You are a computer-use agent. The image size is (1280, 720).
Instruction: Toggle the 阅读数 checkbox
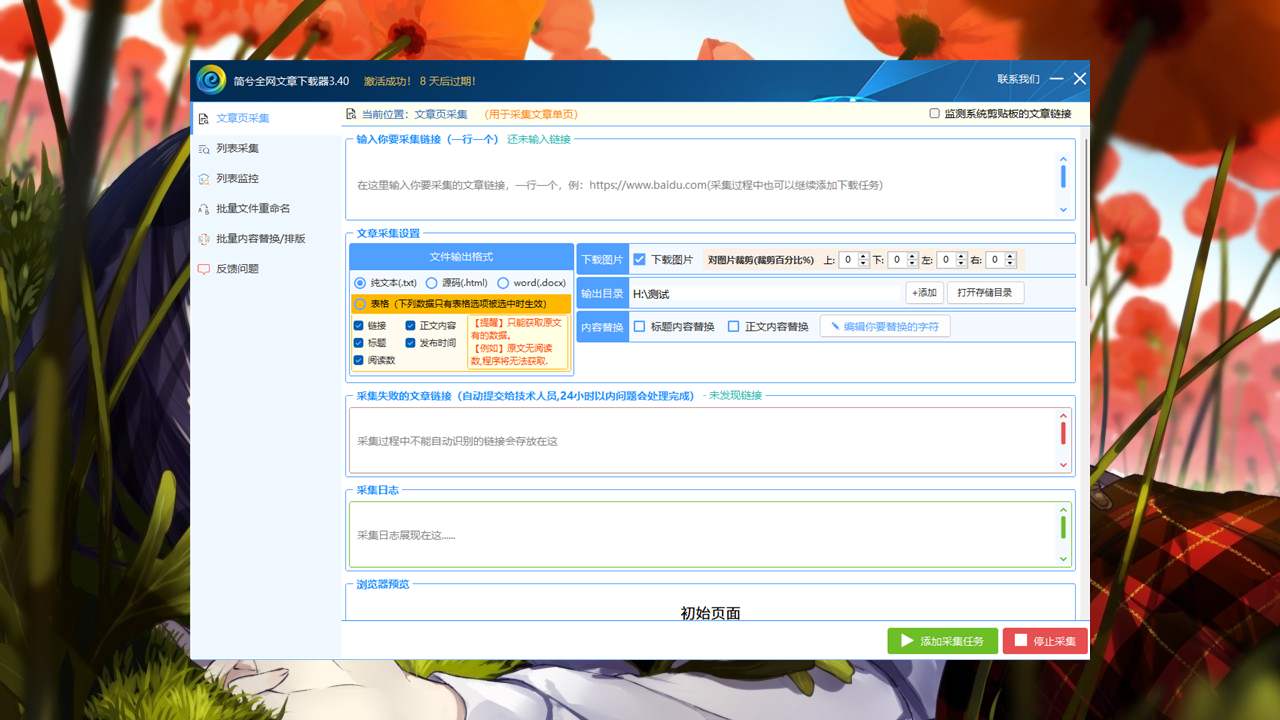359,360
